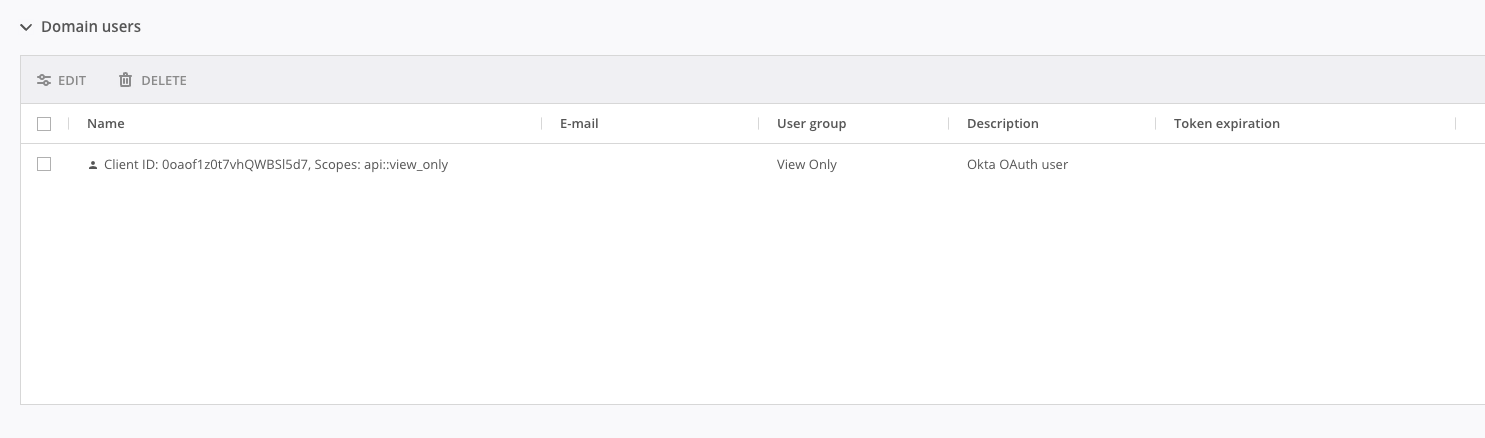
Task: Grab the divider between User group and Description
Action: pyautogui.click(x=949, y=124)
